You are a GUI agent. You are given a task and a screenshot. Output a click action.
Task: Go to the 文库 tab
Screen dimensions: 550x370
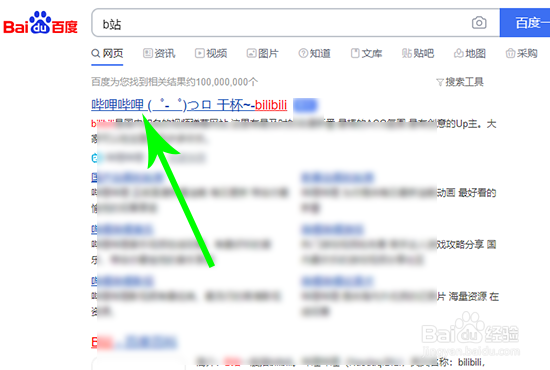tap(366, 54)
